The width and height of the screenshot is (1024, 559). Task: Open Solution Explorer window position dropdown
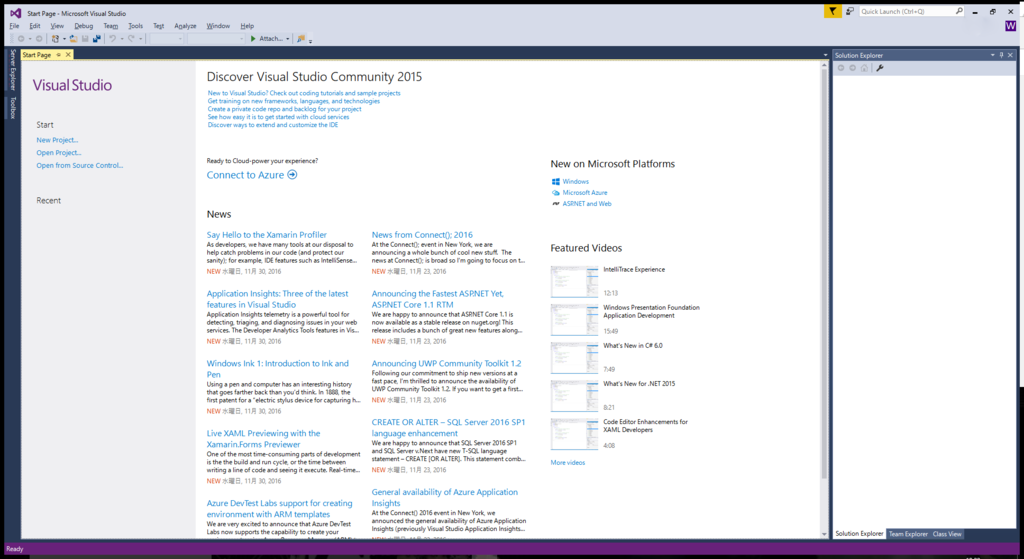(x=992, y=56)
